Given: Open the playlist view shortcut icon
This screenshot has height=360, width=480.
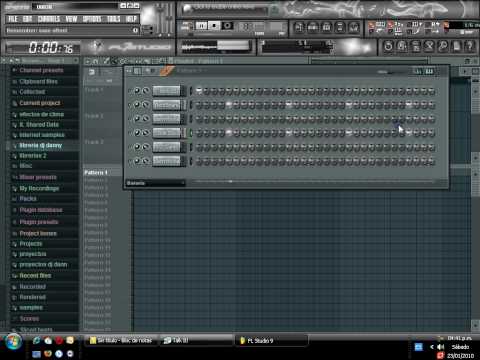Looking at the screenshot, I should (299, 27).
